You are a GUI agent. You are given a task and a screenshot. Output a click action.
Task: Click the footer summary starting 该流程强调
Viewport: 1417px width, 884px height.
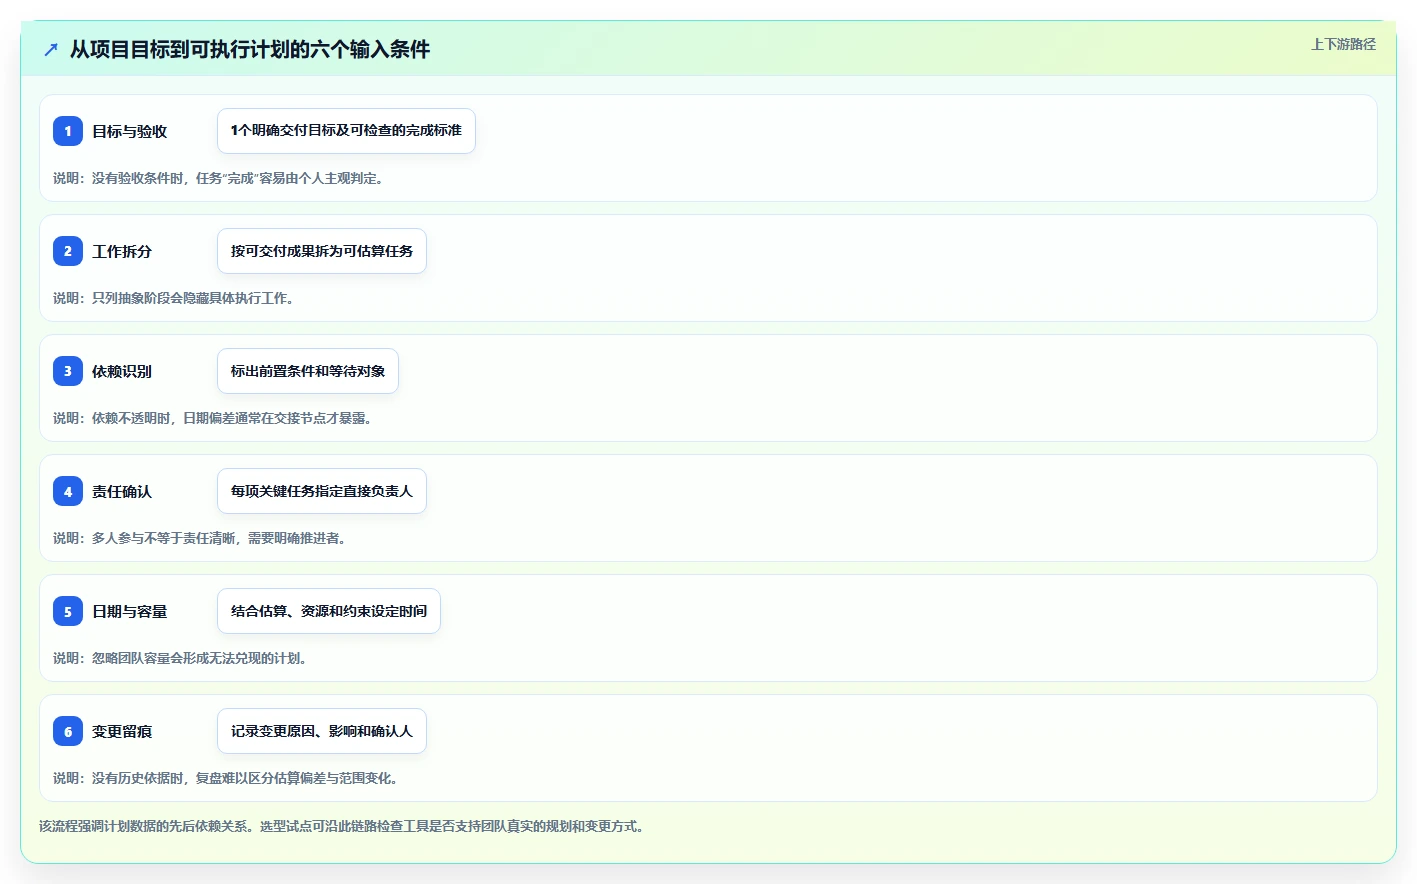coord(341,826)
